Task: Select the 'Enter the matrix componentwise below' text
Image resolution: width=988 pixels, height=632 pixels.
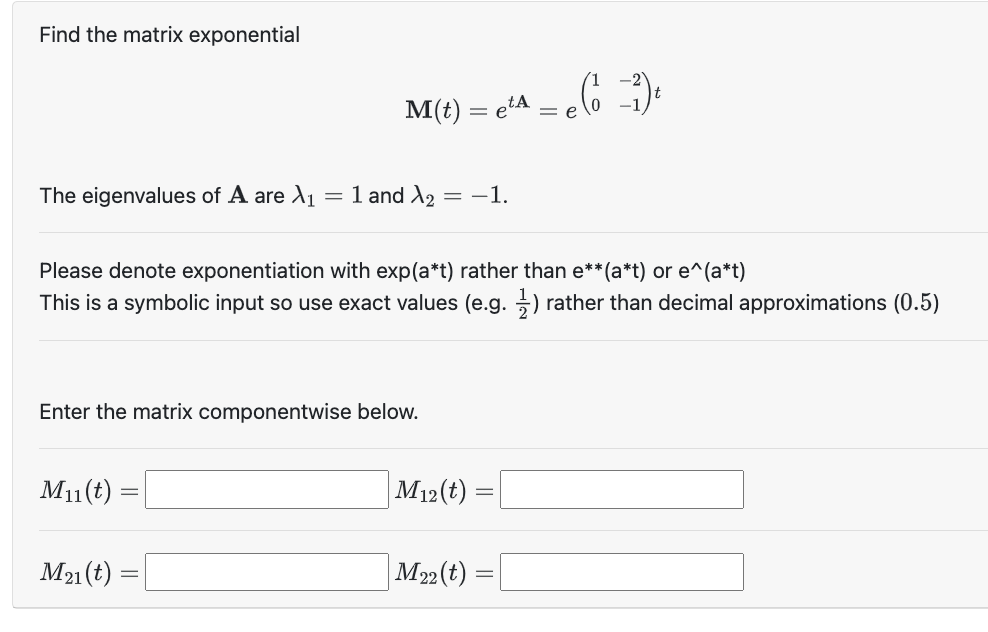Action: 229,411
